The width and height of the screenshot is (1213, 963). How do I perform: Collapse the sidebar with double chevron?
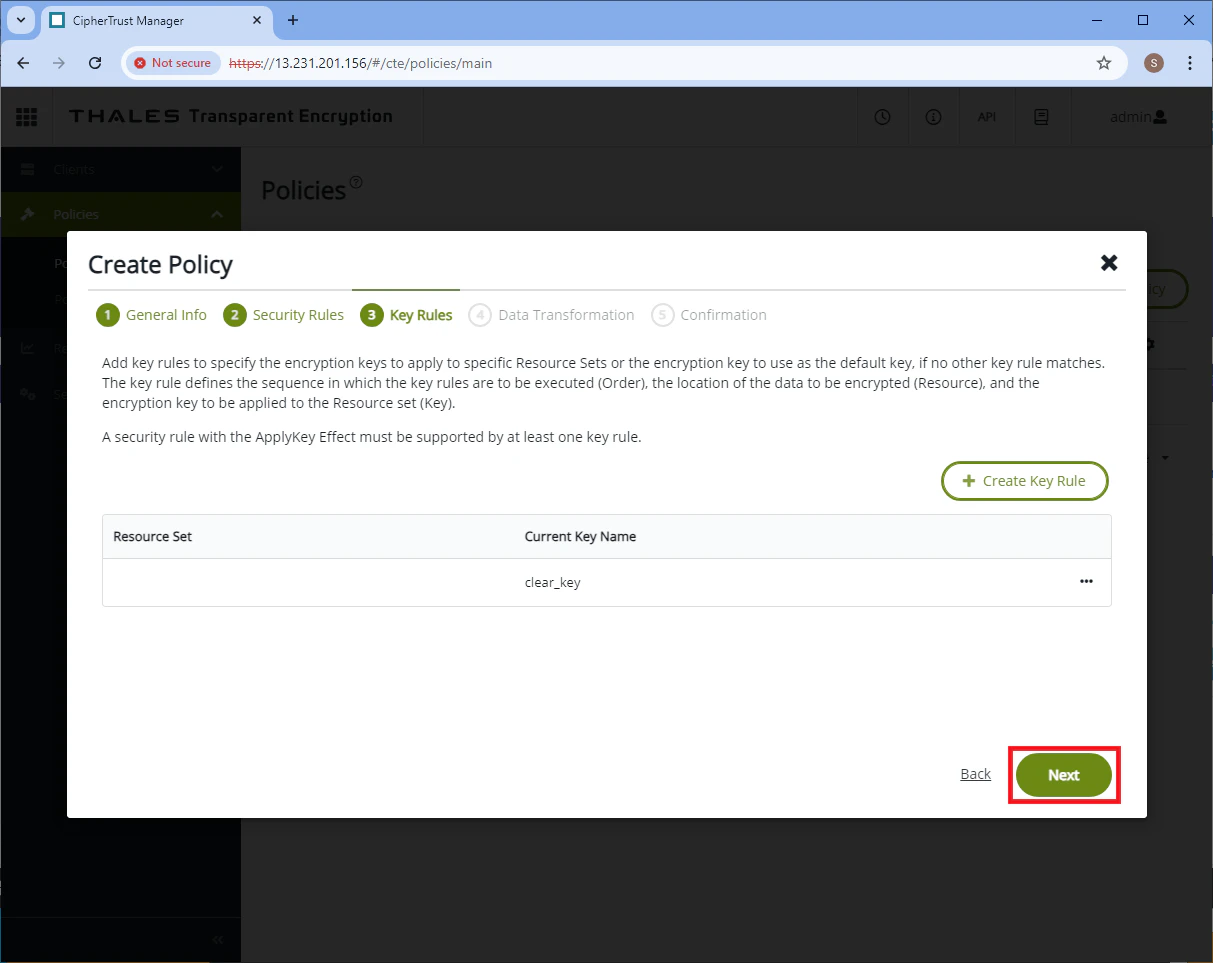click(x=218, y=940)
